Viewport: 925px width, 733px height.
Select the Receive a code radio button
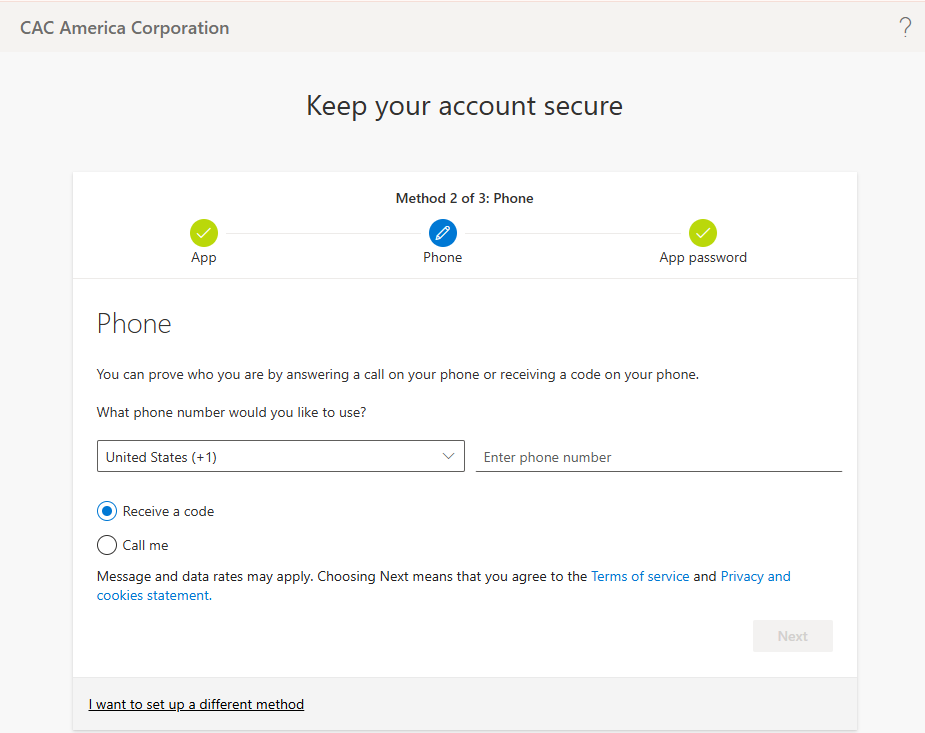pos(107,511)
